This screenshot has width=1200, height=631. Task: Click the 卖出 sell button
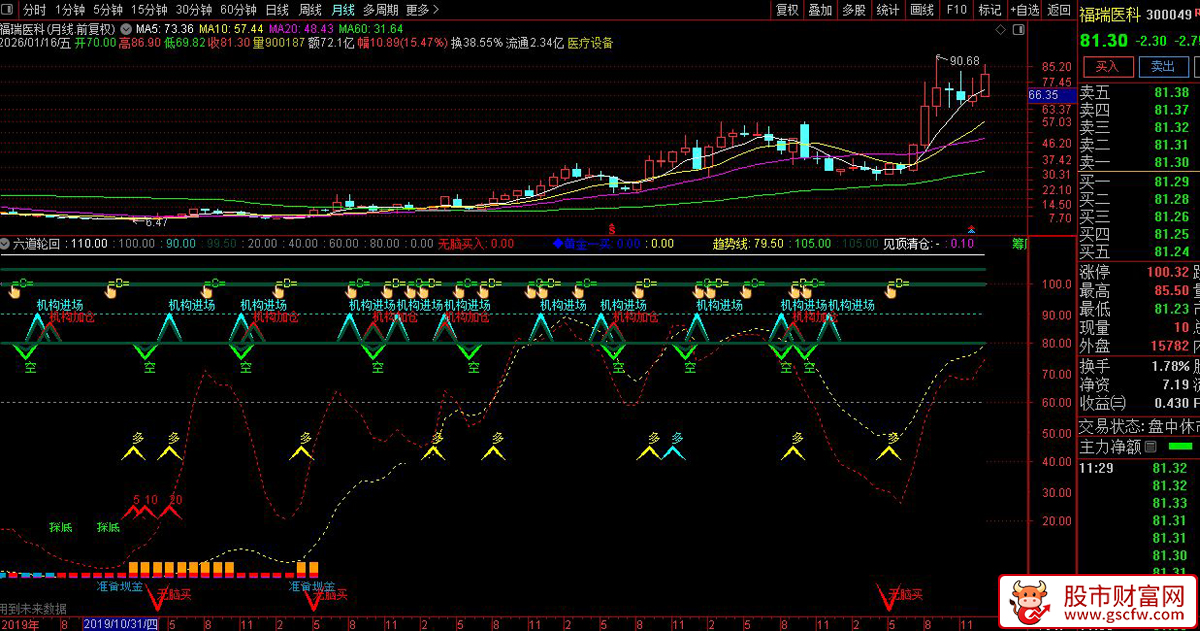pyautogui.click(x=1163, y=67)
